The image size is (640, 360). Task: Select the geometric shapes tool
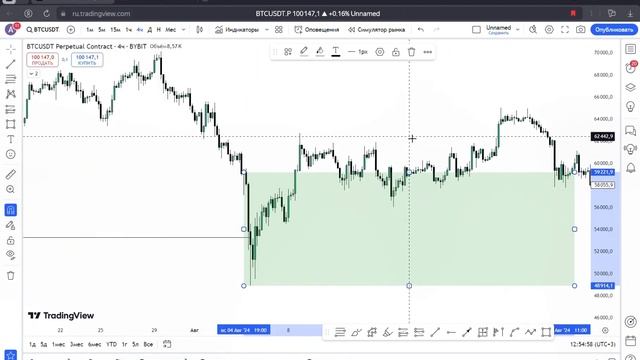(x=11, y=124)
